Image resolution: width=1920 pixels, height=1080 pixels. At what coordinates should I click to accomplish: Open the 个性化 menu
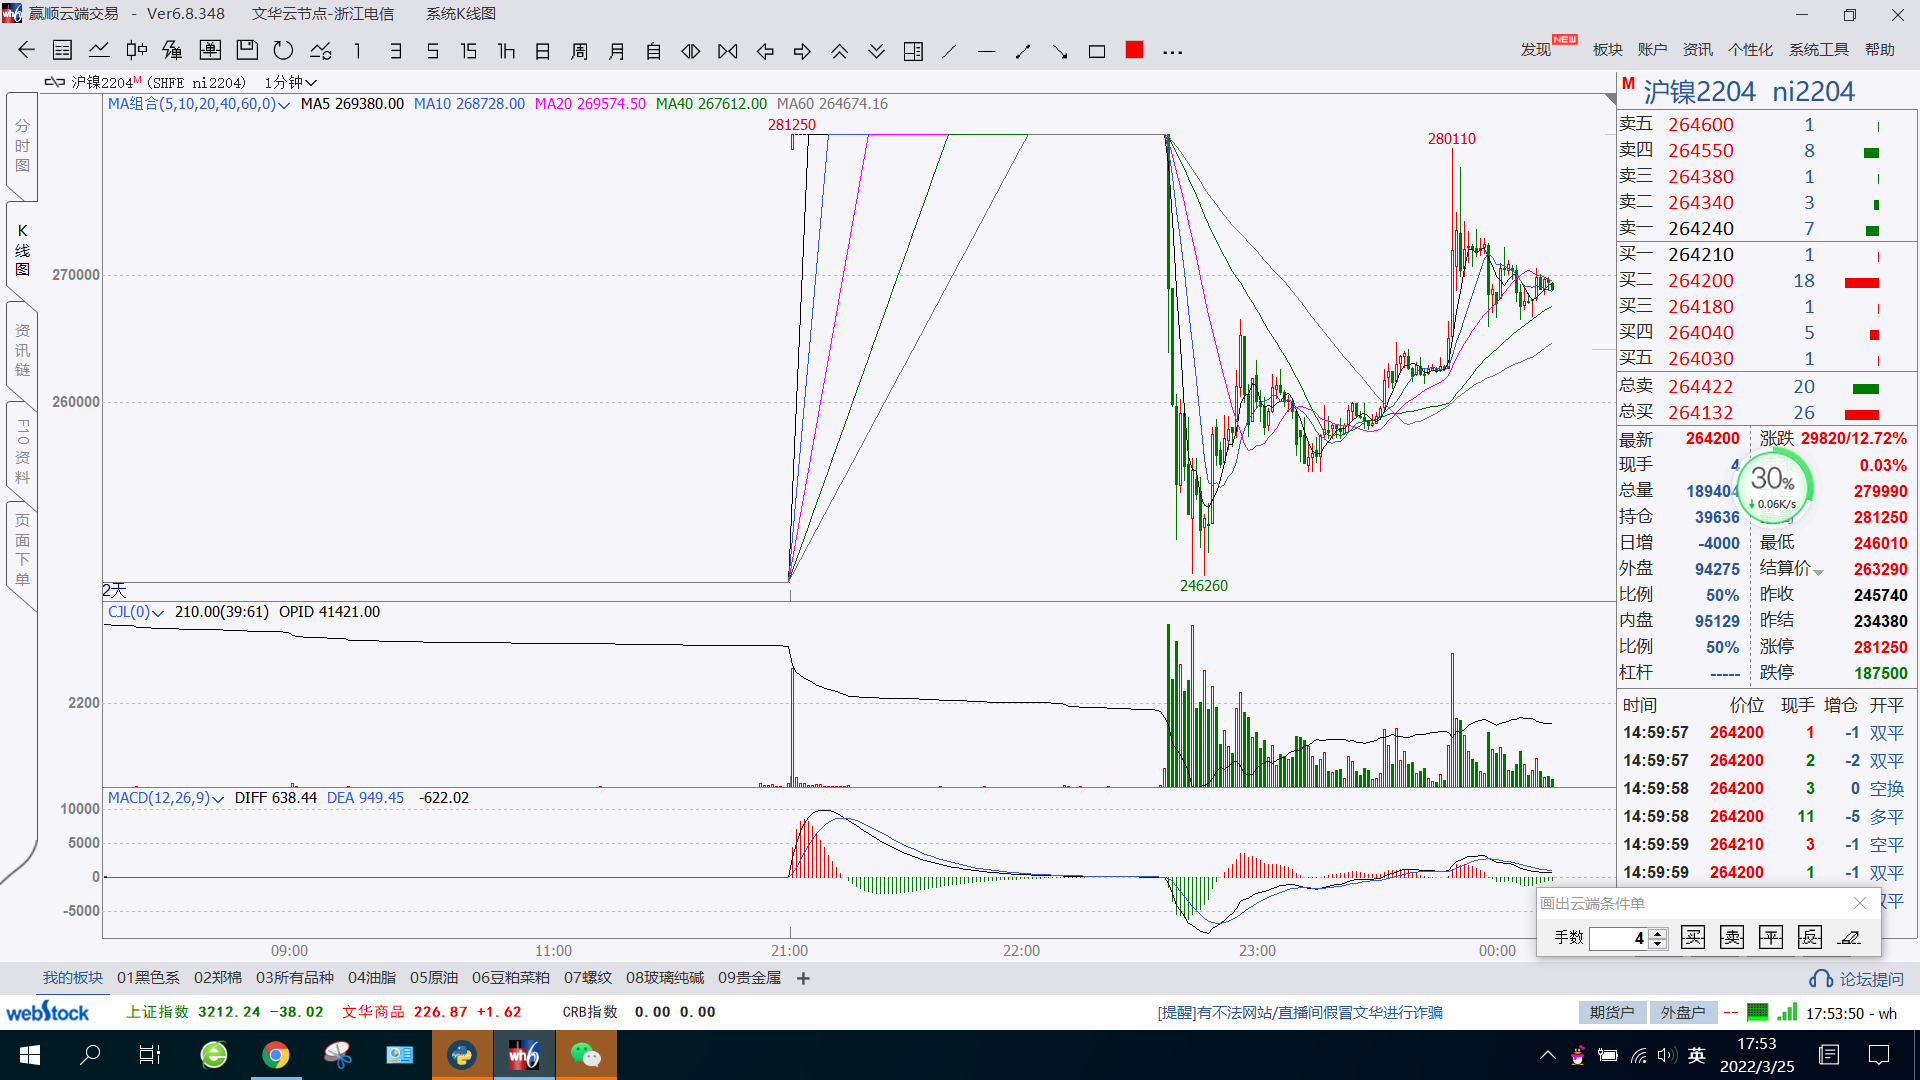click(1750, 50)
